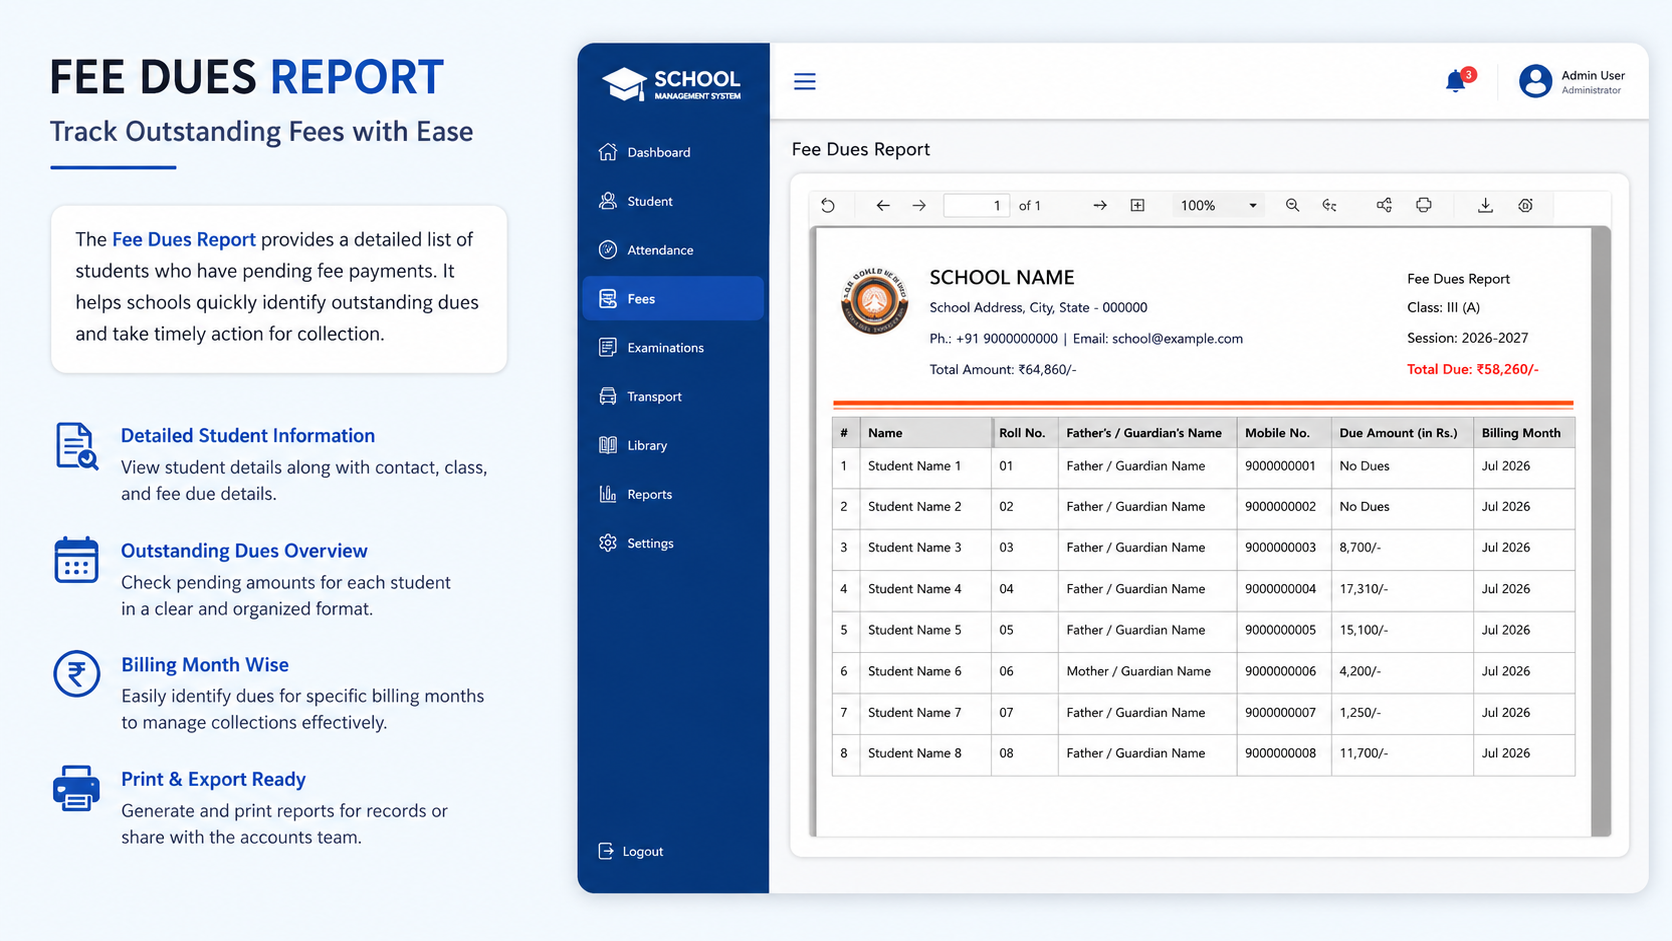The height and width of the screenshot is (941, 1672).
Task: Go to previous page with left arrow
Action: [882, 205]
